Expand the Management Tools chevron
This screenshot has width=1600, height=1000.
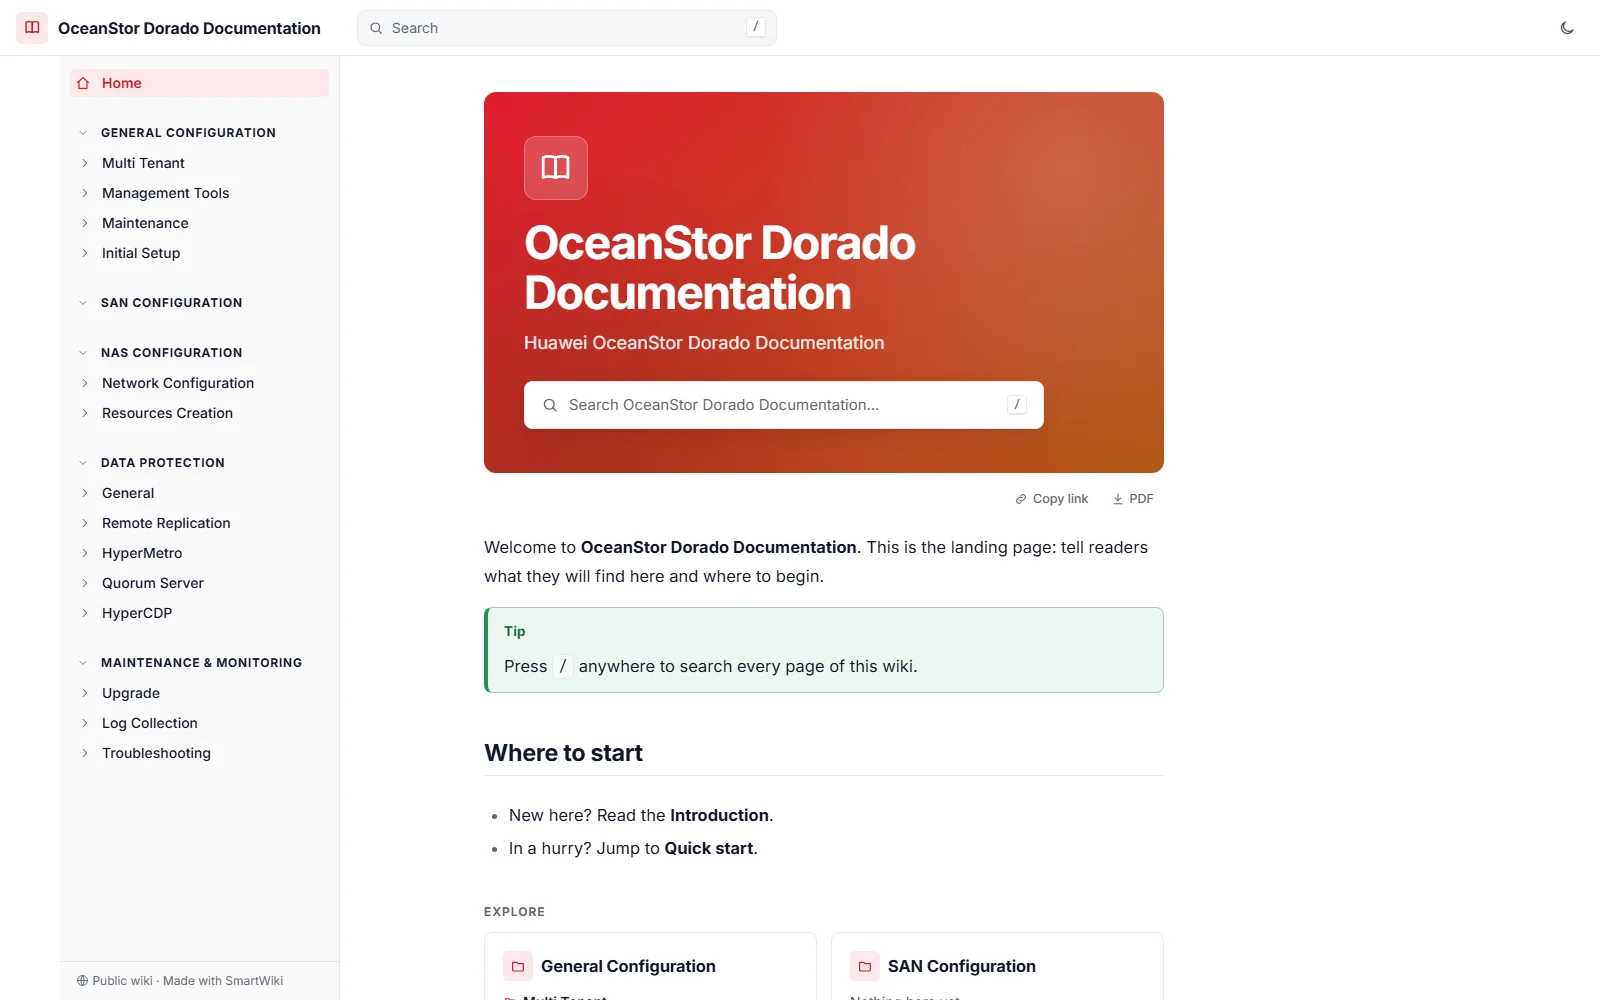[85, 193]
